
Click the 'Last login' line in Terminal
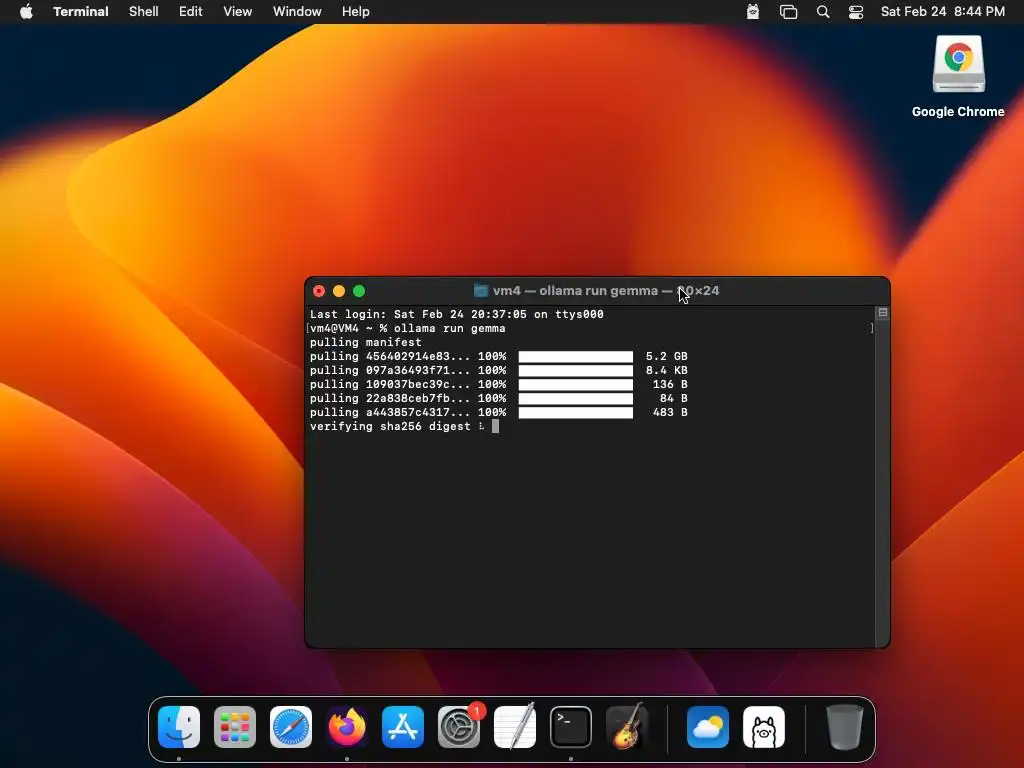coord(456,314)
